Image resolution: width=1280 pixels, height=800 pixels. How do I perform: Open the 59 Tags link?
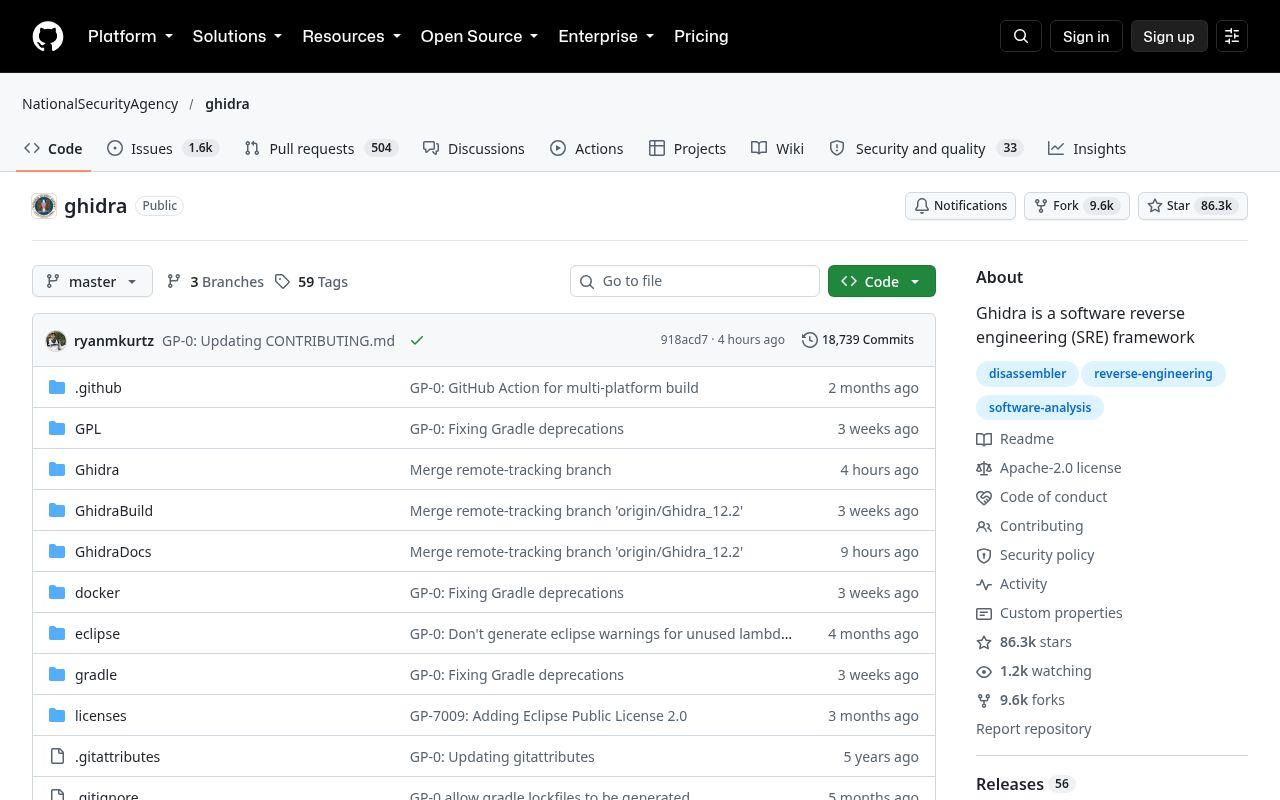(x=312, y=281)
